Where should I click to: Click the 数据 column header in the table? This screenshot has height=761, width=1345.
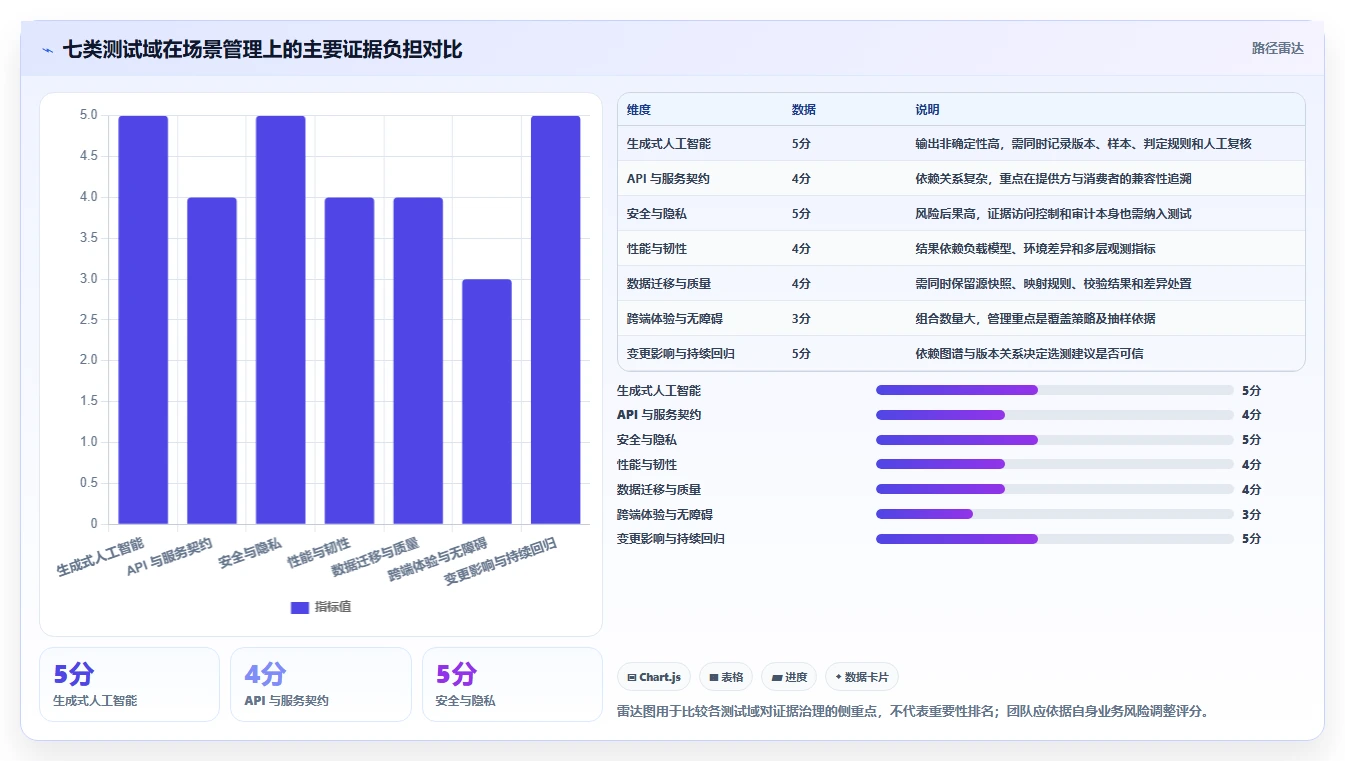[x=804, y=110]
